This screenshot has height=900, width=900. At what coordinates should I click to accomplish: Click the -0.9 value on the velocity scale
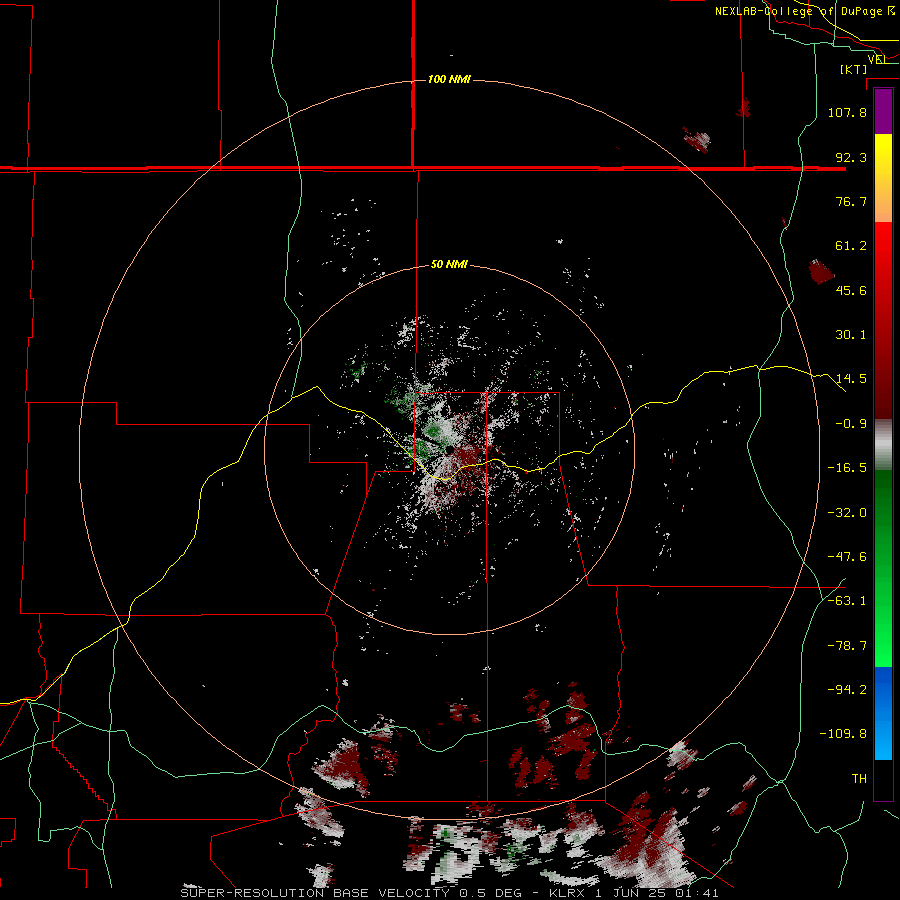point(851,424)
